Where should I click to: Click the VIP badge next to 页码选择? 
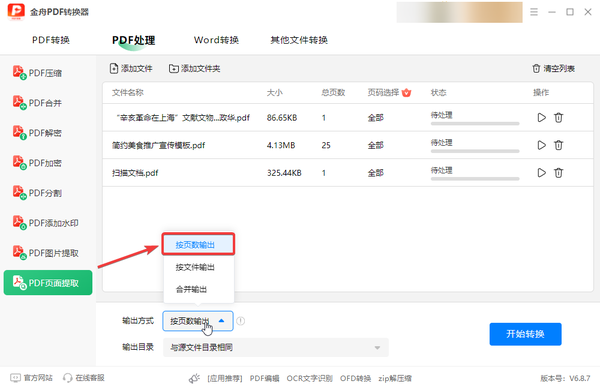click(406, 92)
